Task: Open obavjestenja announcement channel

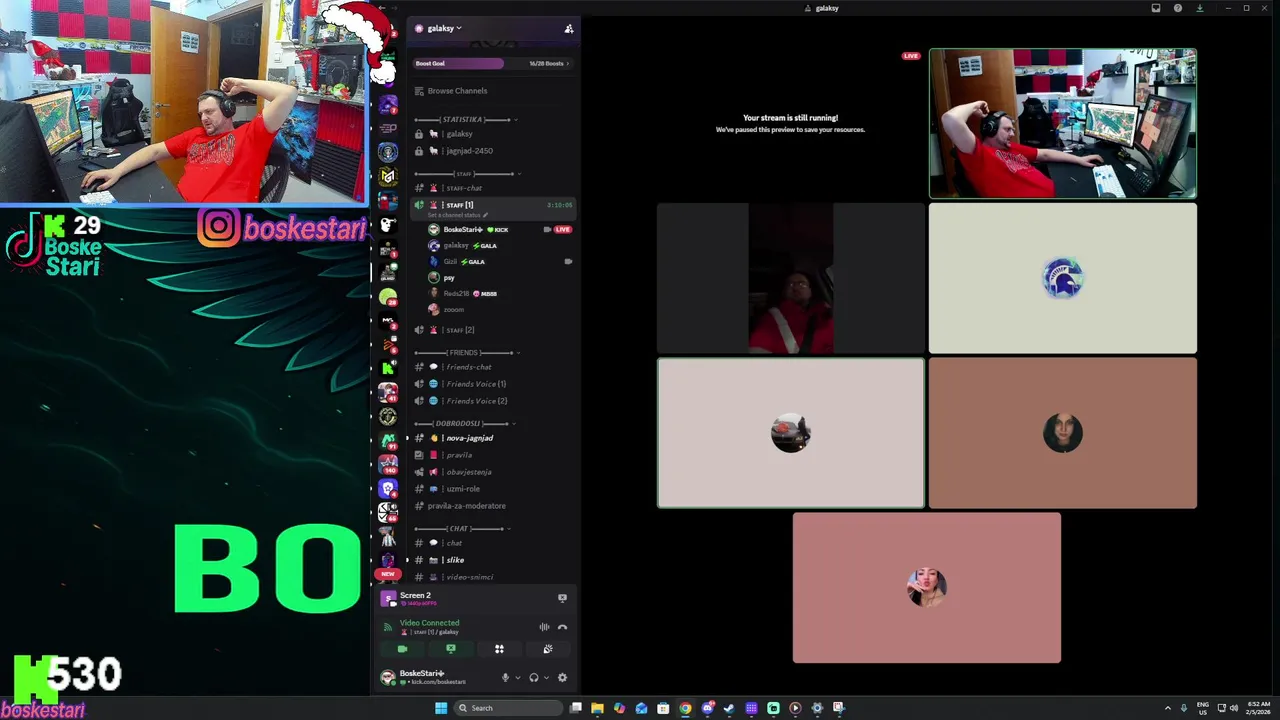Action: click(x=493, y=472)
